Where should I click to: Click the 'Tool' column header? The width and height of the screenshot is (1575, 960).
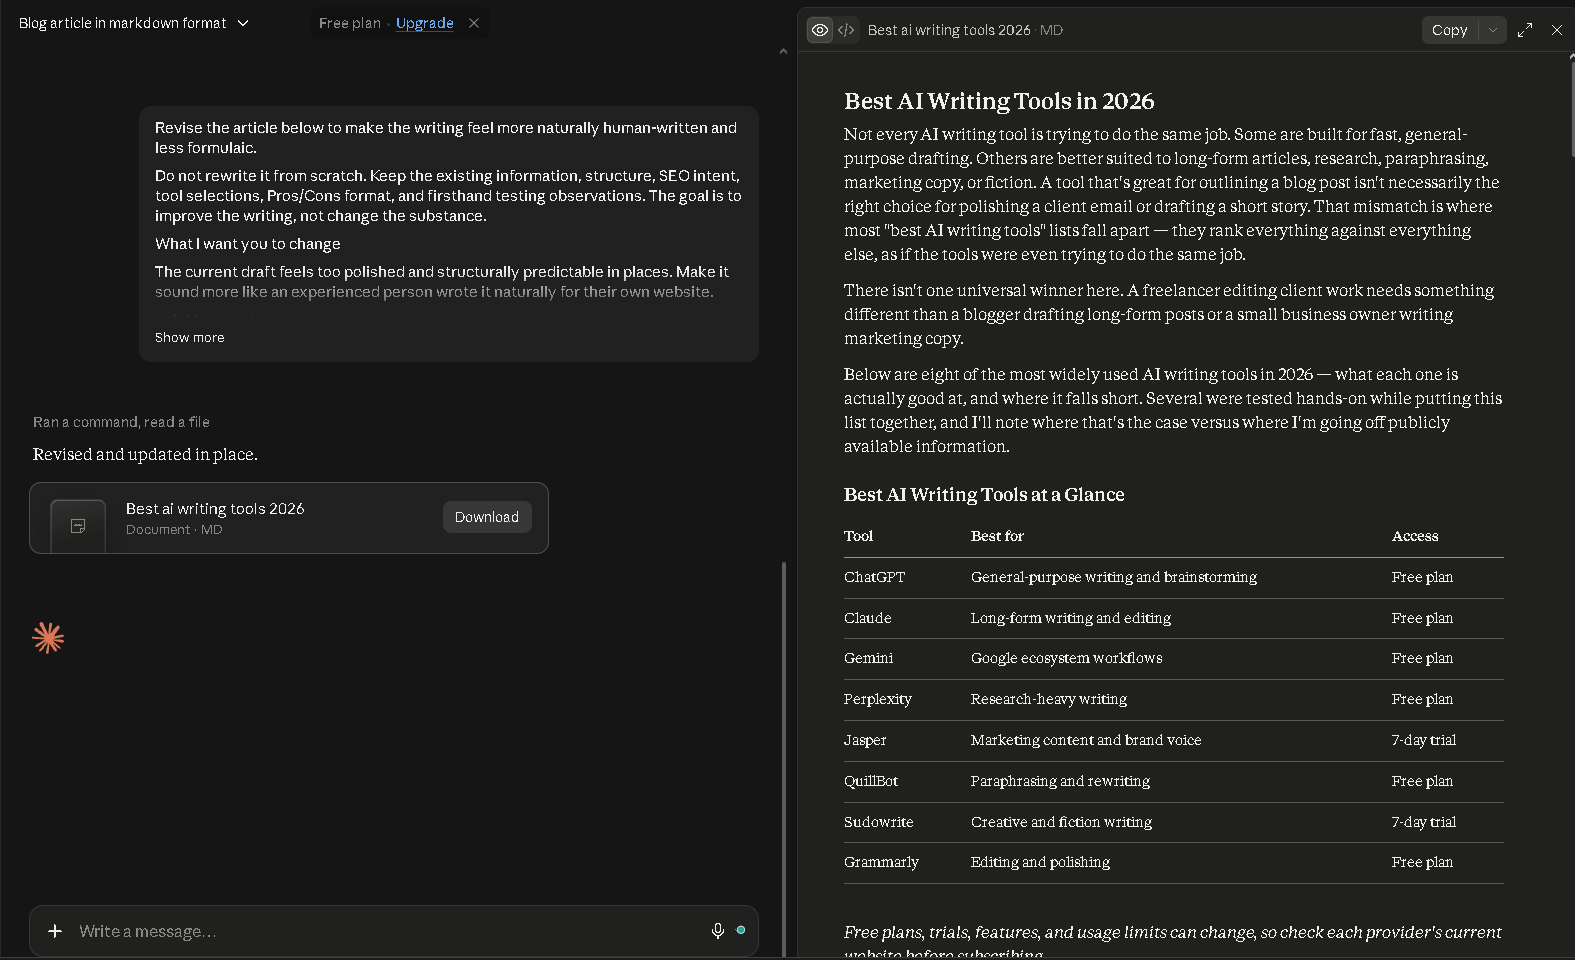(x=858, y=536)
